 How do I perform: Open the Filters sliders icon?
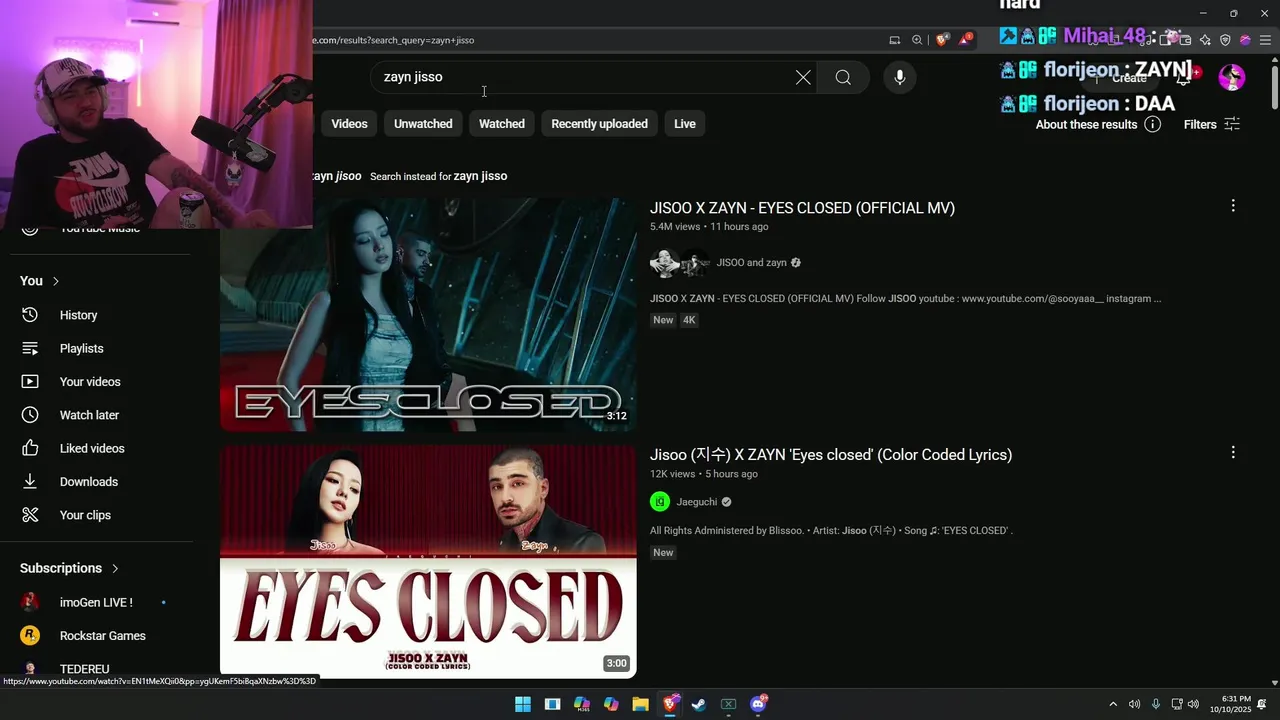[1232, 124]
